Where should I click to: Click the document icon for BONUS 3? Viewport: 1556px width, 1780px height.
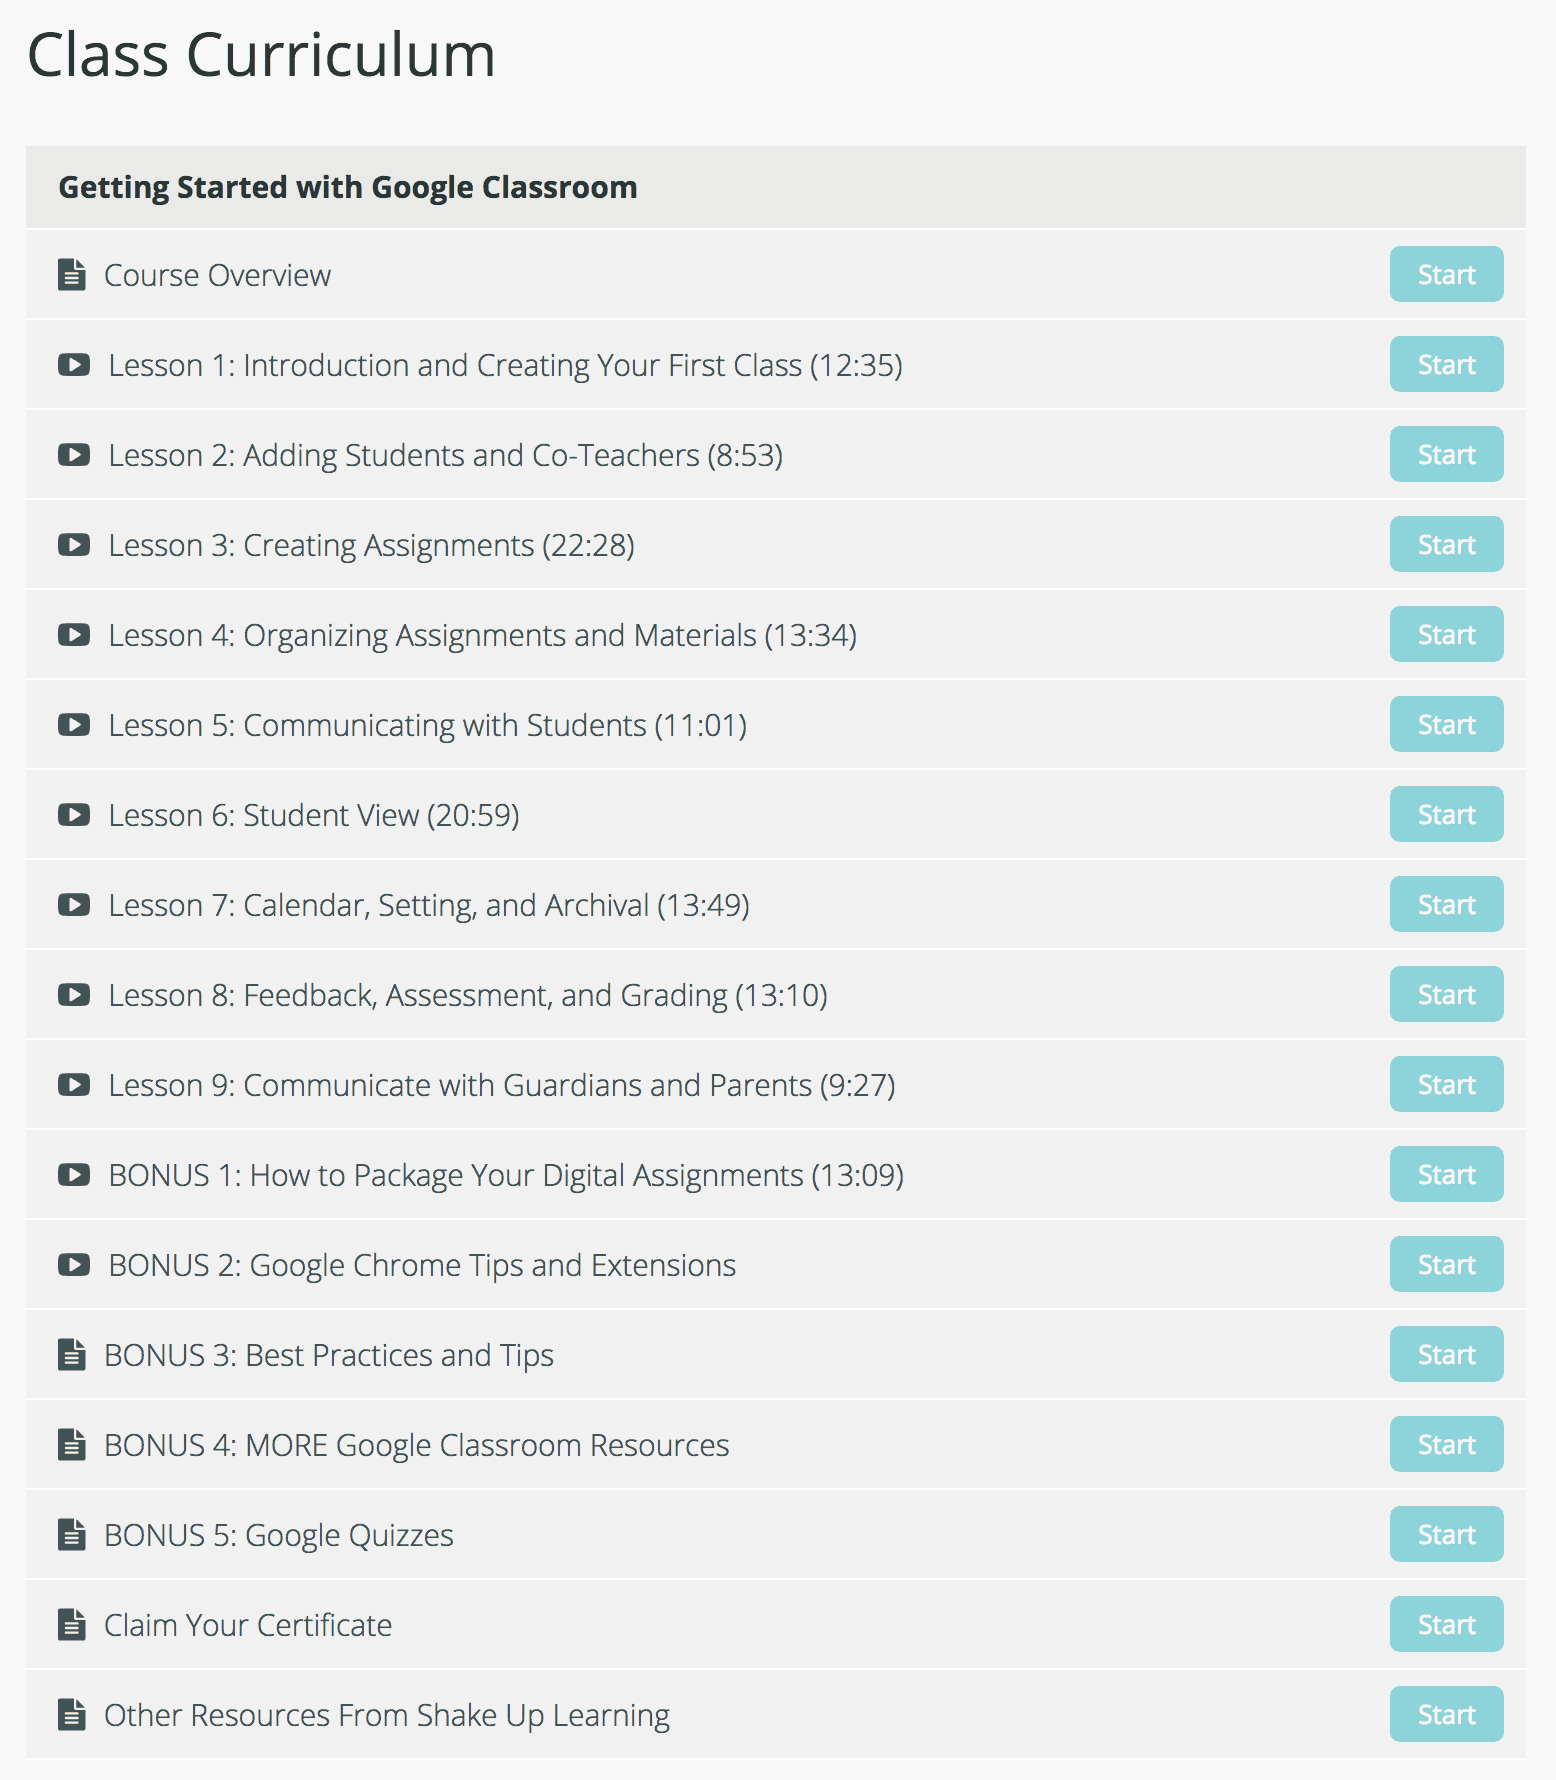pos(72,1354)
